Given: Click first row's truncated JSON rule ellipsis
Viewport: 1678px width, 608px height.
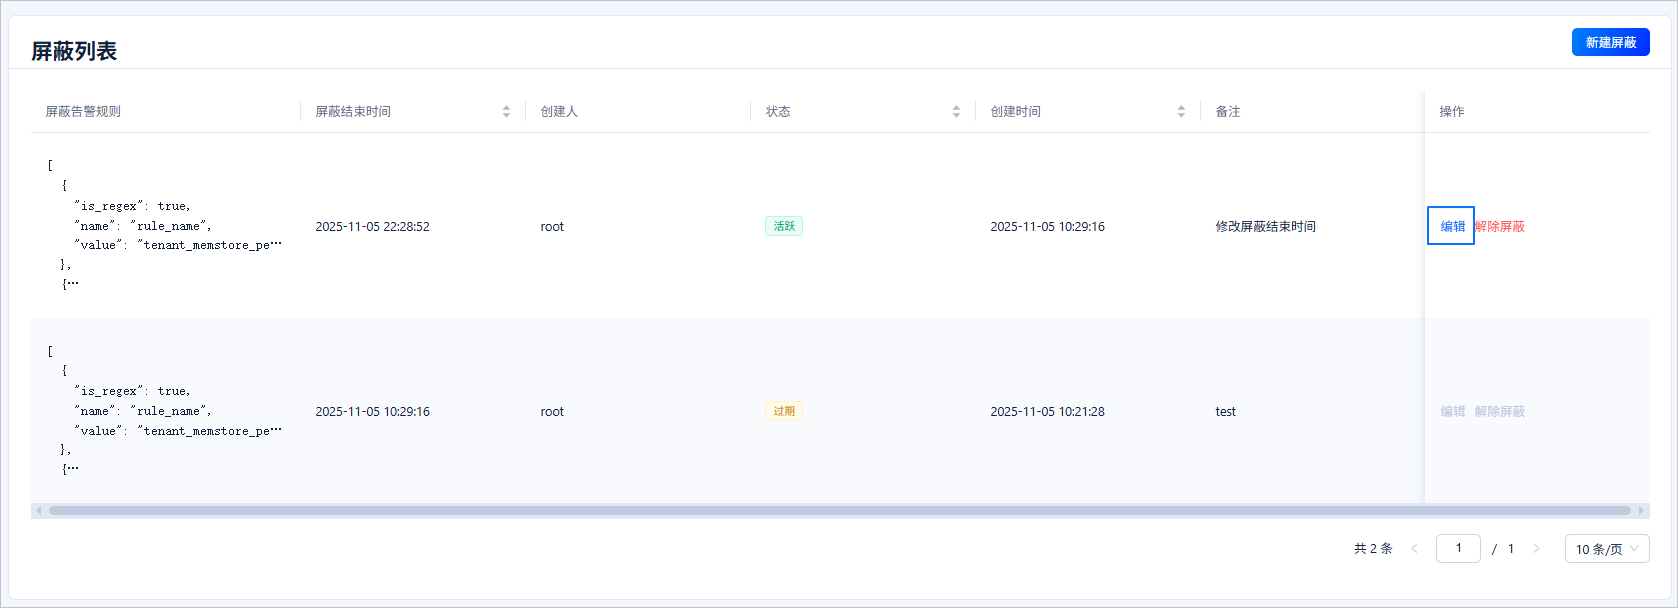Looking at the screenshot, I should (71, 284).
